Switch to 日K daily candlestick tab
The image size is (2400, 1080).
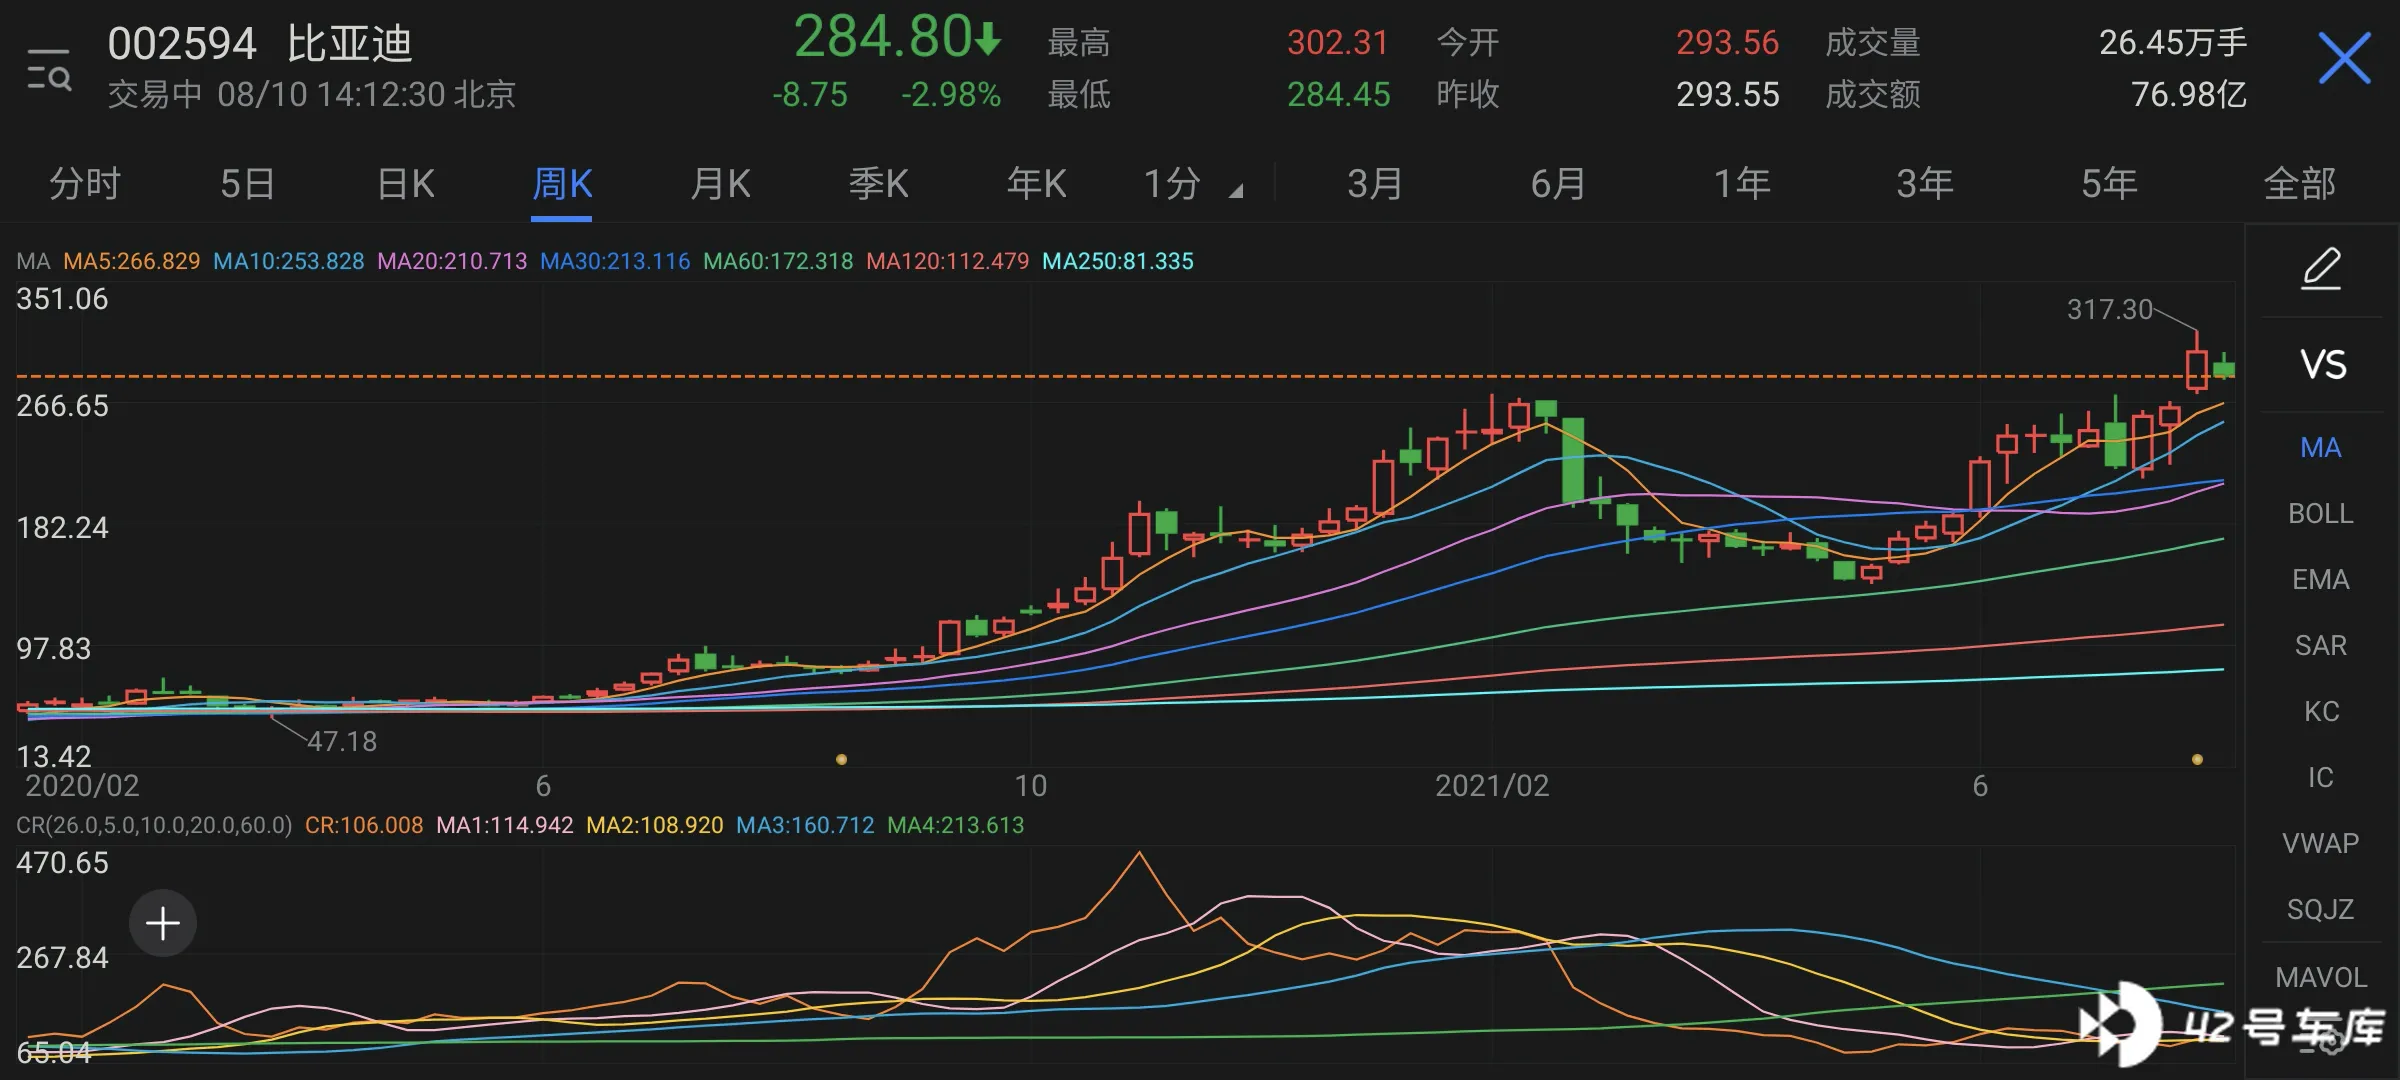(x=405, y=184)
